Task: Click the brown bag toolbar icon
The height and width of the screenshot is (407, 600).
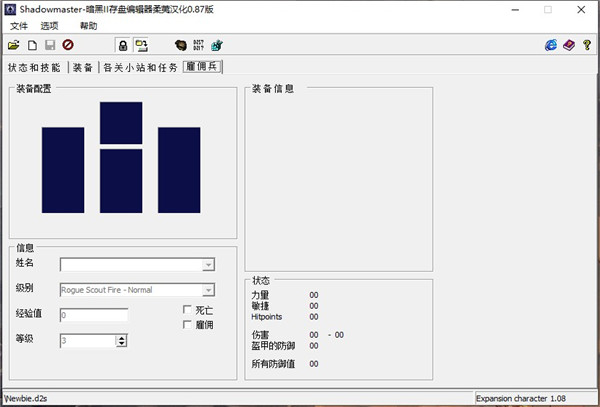Action: [x=181, y=45]
